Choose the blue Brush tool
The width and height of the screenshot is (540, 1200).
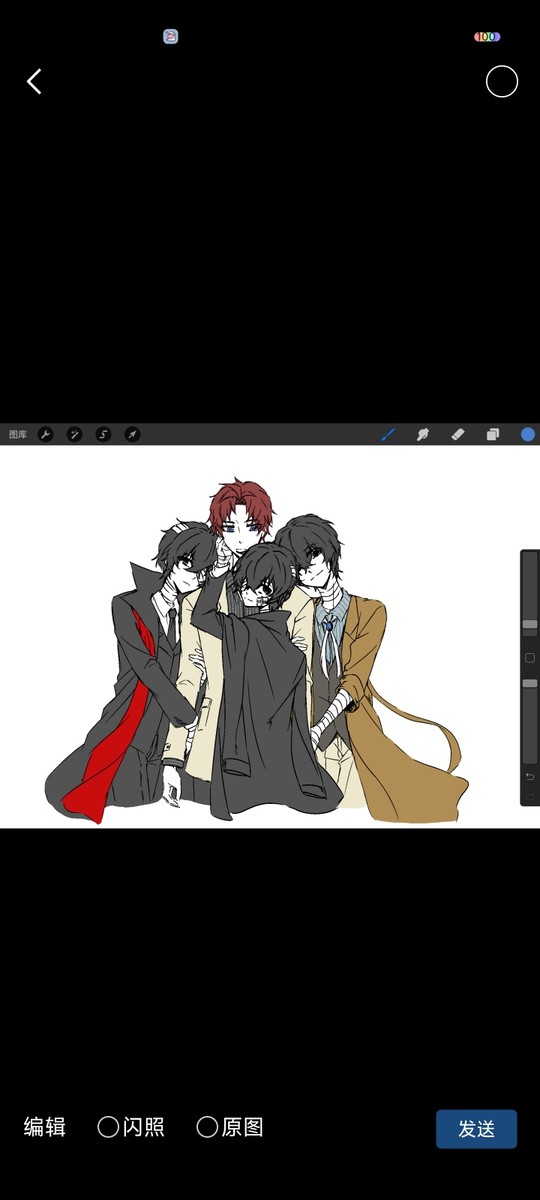click(x=389, y=434)
